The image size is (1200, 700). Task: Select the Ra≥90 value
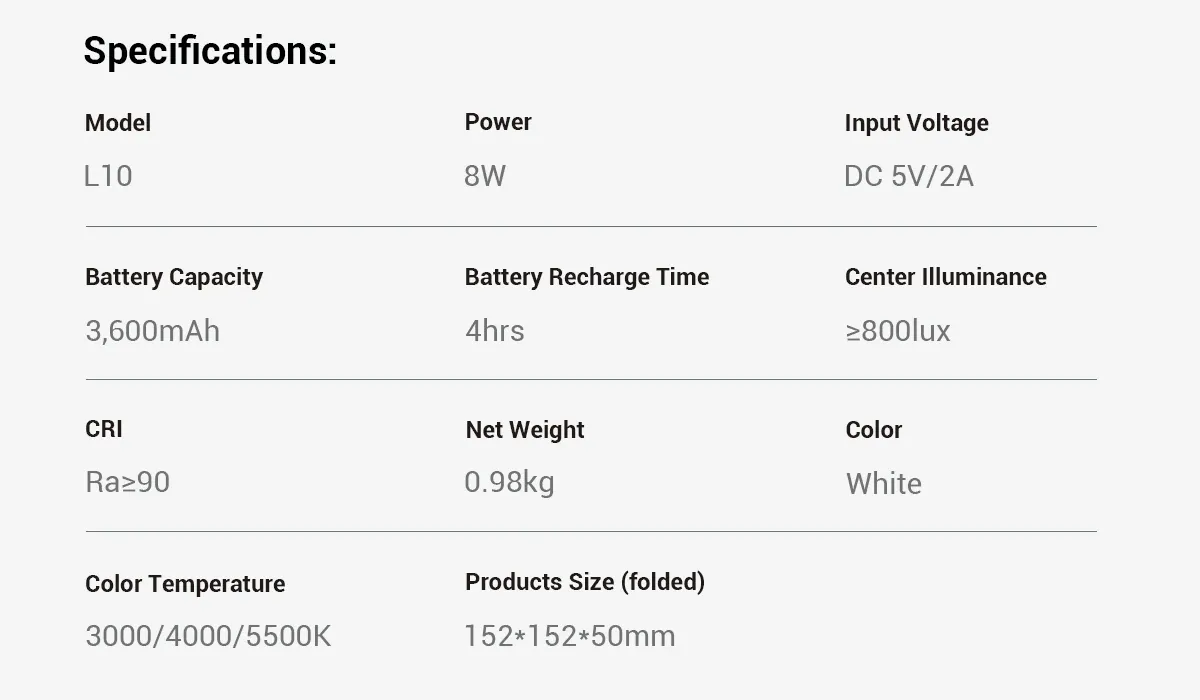[128, 482]
